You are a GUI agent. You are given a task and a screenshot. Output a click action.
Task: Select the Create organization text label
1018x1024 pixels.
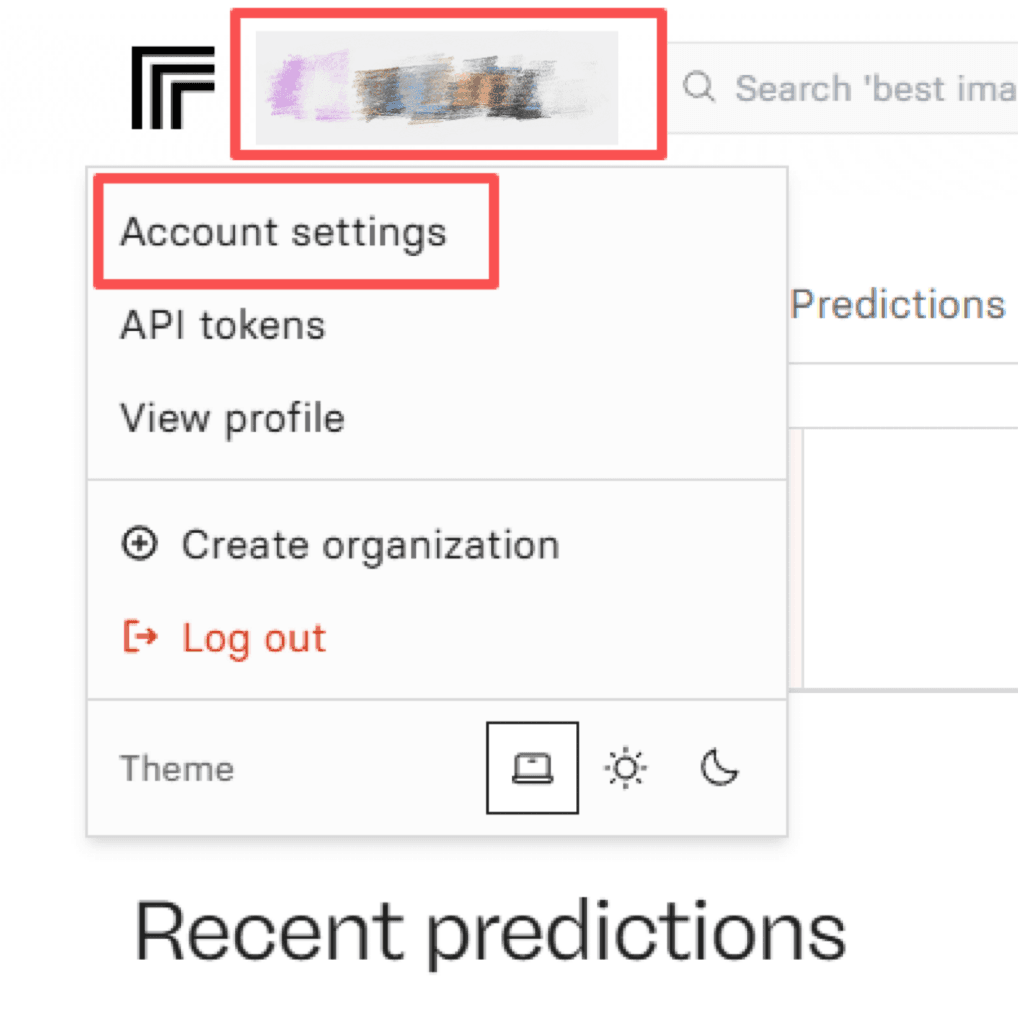(370, 545)
